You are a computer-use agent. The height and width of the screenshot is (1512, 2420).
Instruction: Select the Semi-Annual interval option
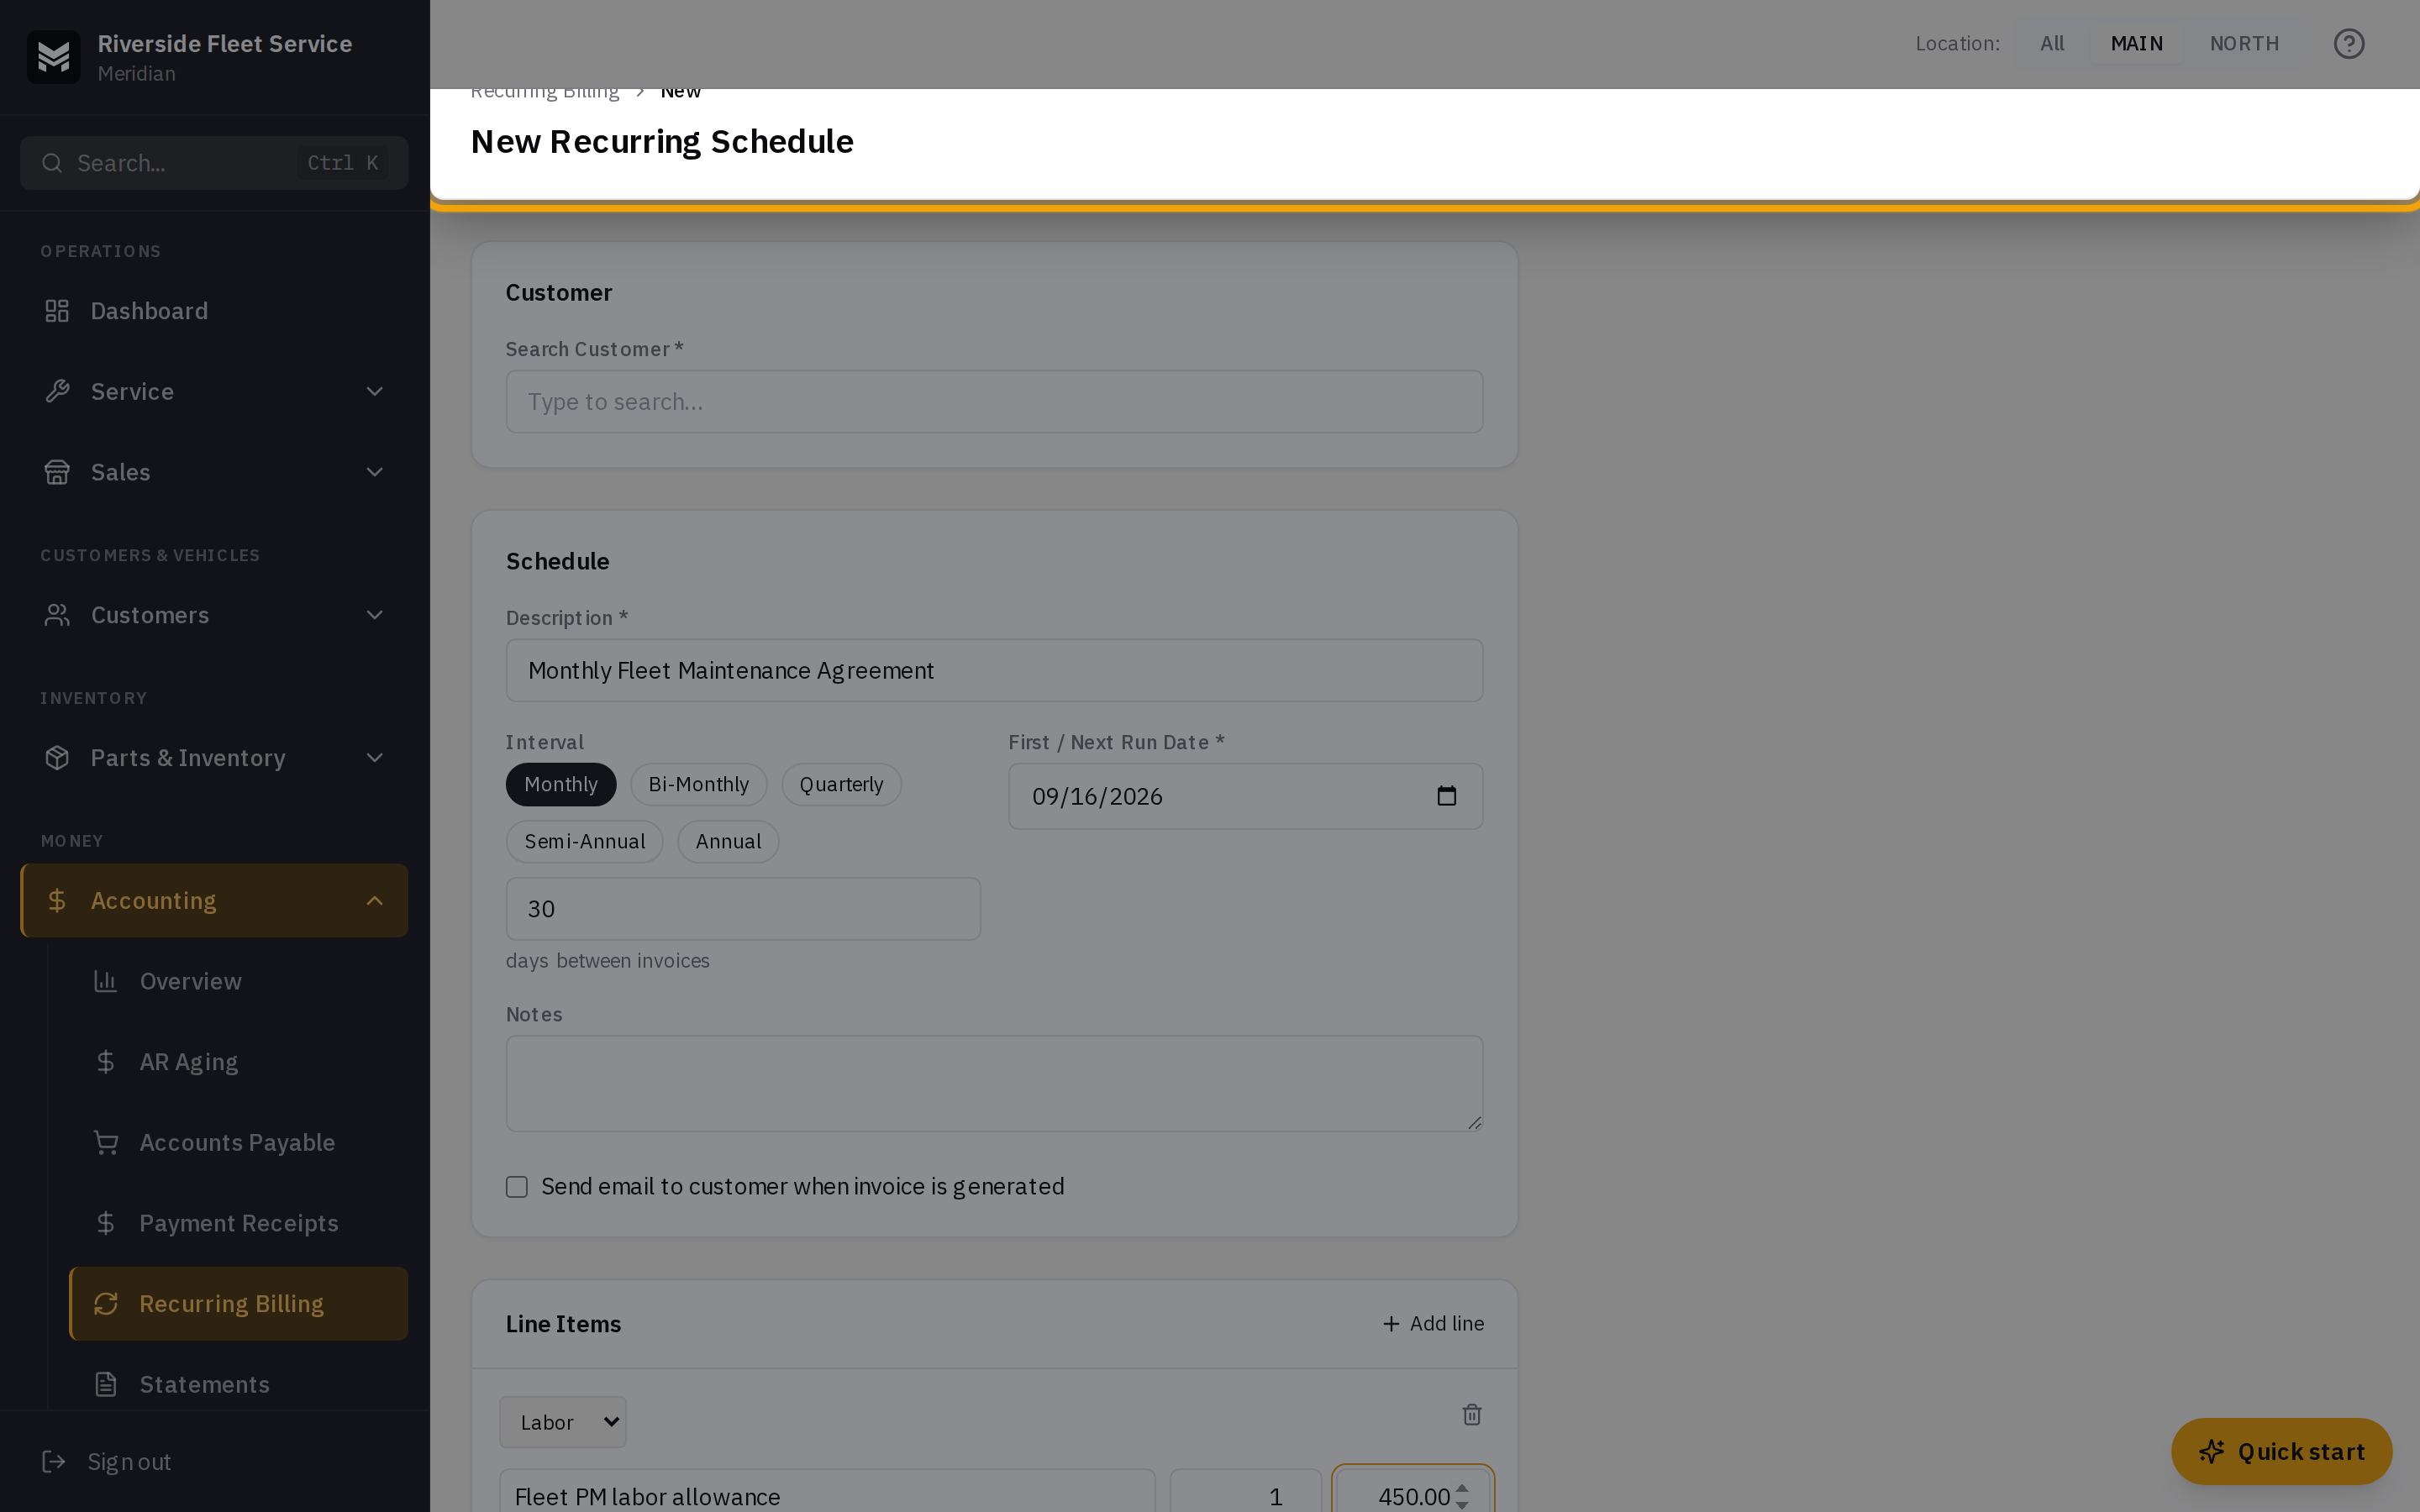coord(585,842)
